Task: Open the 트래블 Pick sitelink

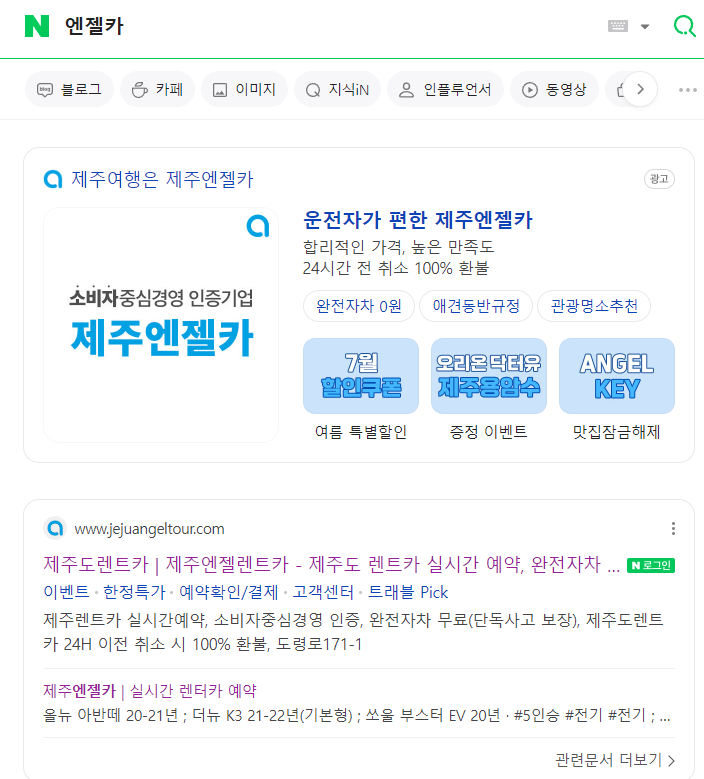Action: (x=408, y=592)
